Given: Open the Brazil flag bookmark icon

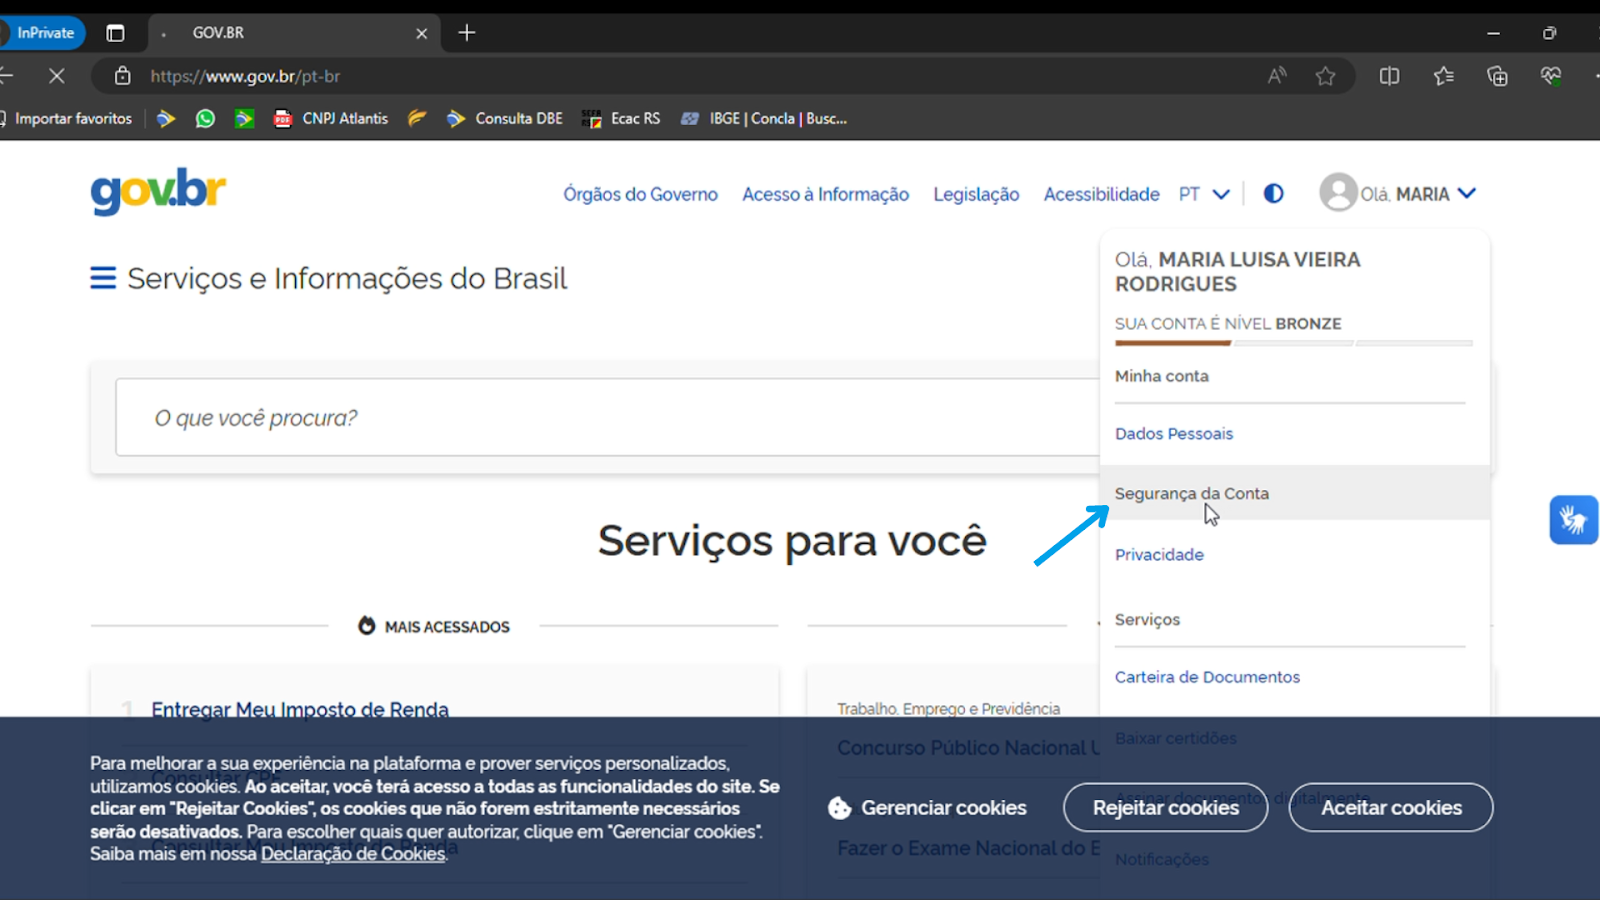Looking at the screenshot, I should 244,118.
